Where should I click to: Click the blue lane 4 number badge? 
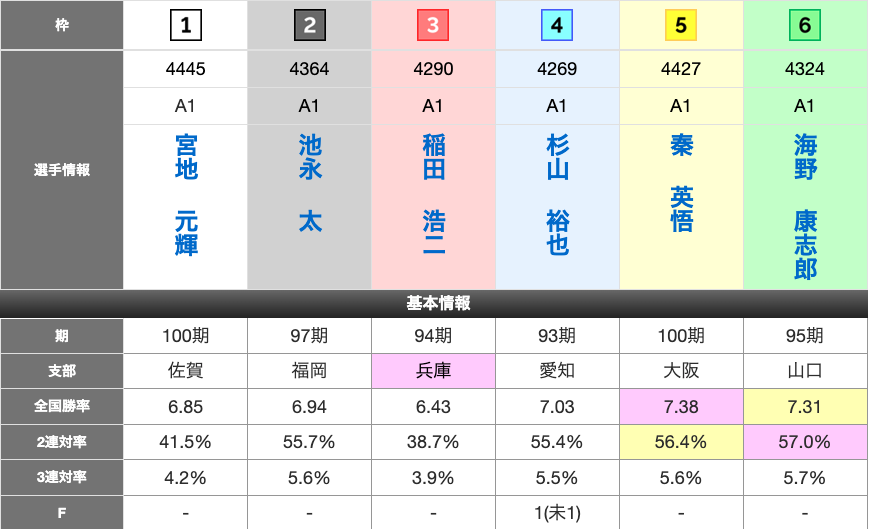557,25
